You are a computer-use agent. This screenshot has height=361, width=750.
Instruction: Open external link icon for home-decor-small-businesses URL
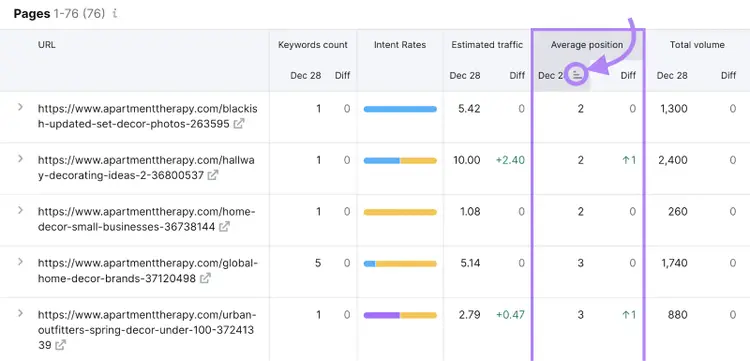224,227
